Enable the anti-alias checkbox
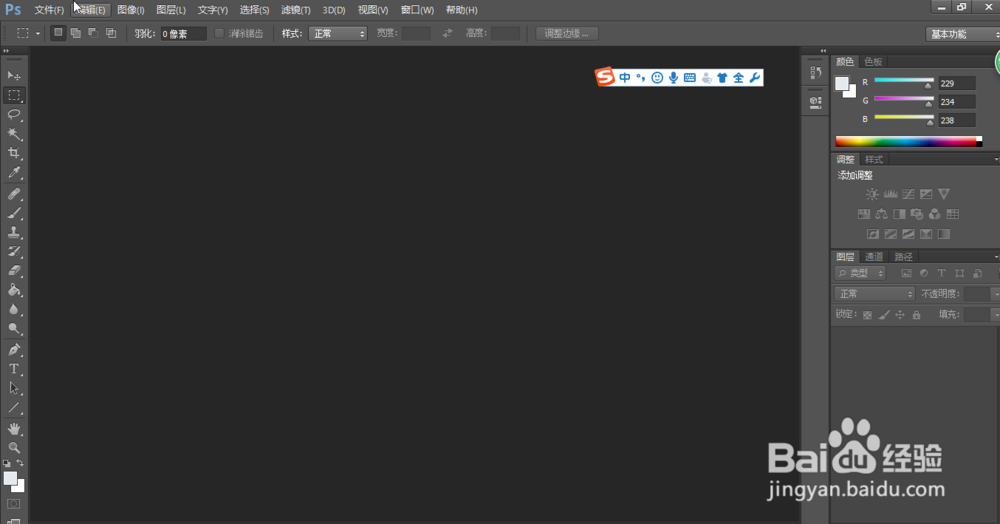 tap(219, 33)
